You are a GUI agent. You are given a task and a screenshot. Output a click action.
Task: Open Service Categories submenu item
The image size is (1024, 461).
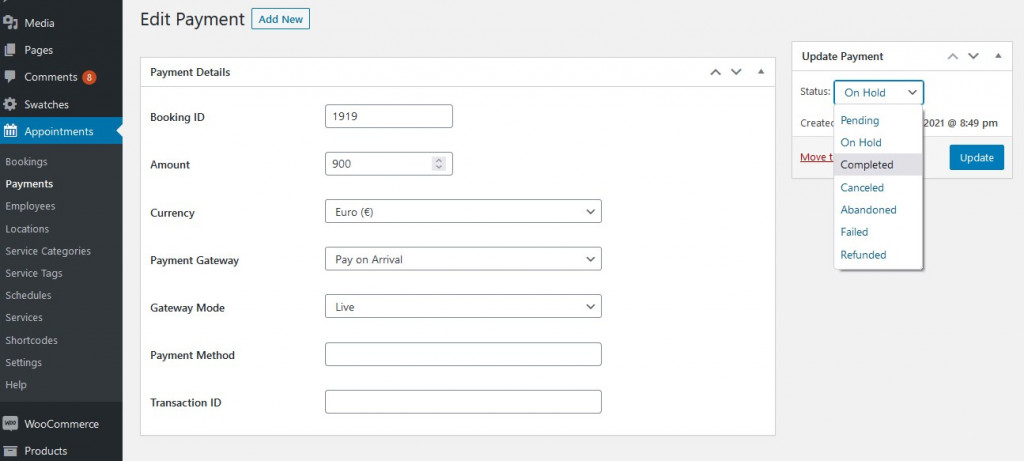click(x=48, y=251)
